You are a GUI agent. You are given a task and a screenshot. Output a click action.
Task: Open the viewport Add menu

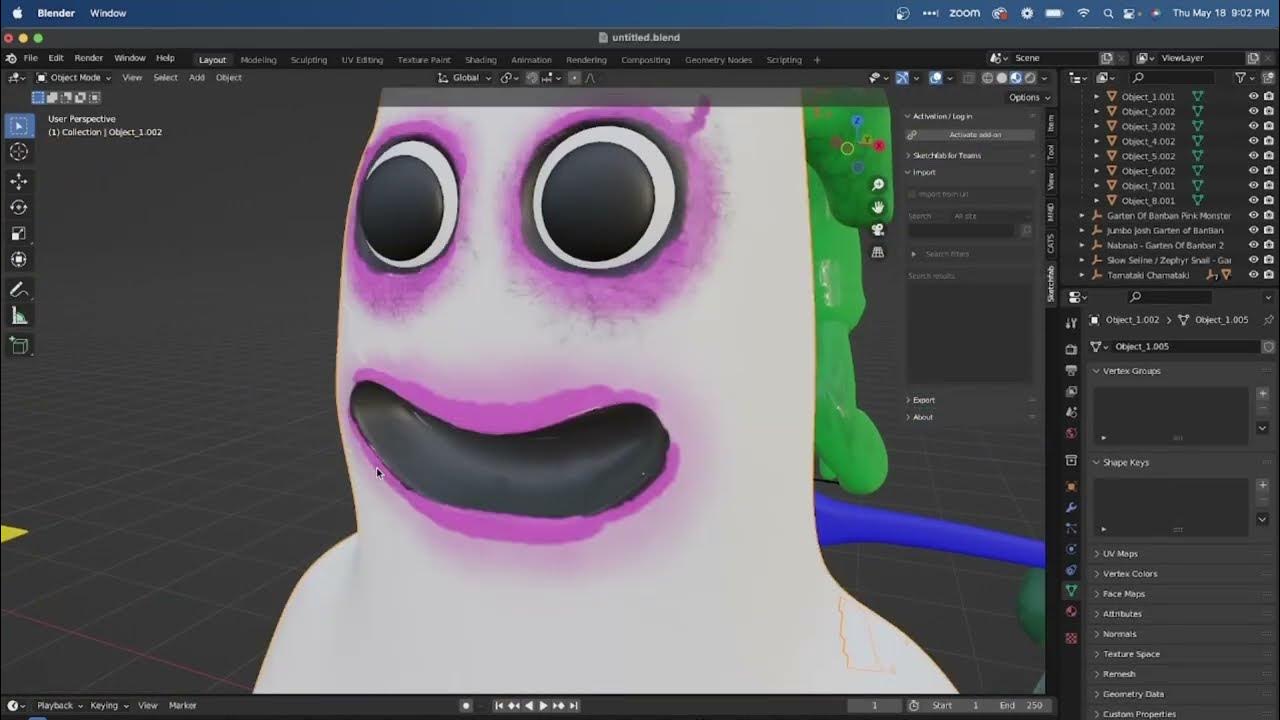pyautogui.click(x=197, y=77)
